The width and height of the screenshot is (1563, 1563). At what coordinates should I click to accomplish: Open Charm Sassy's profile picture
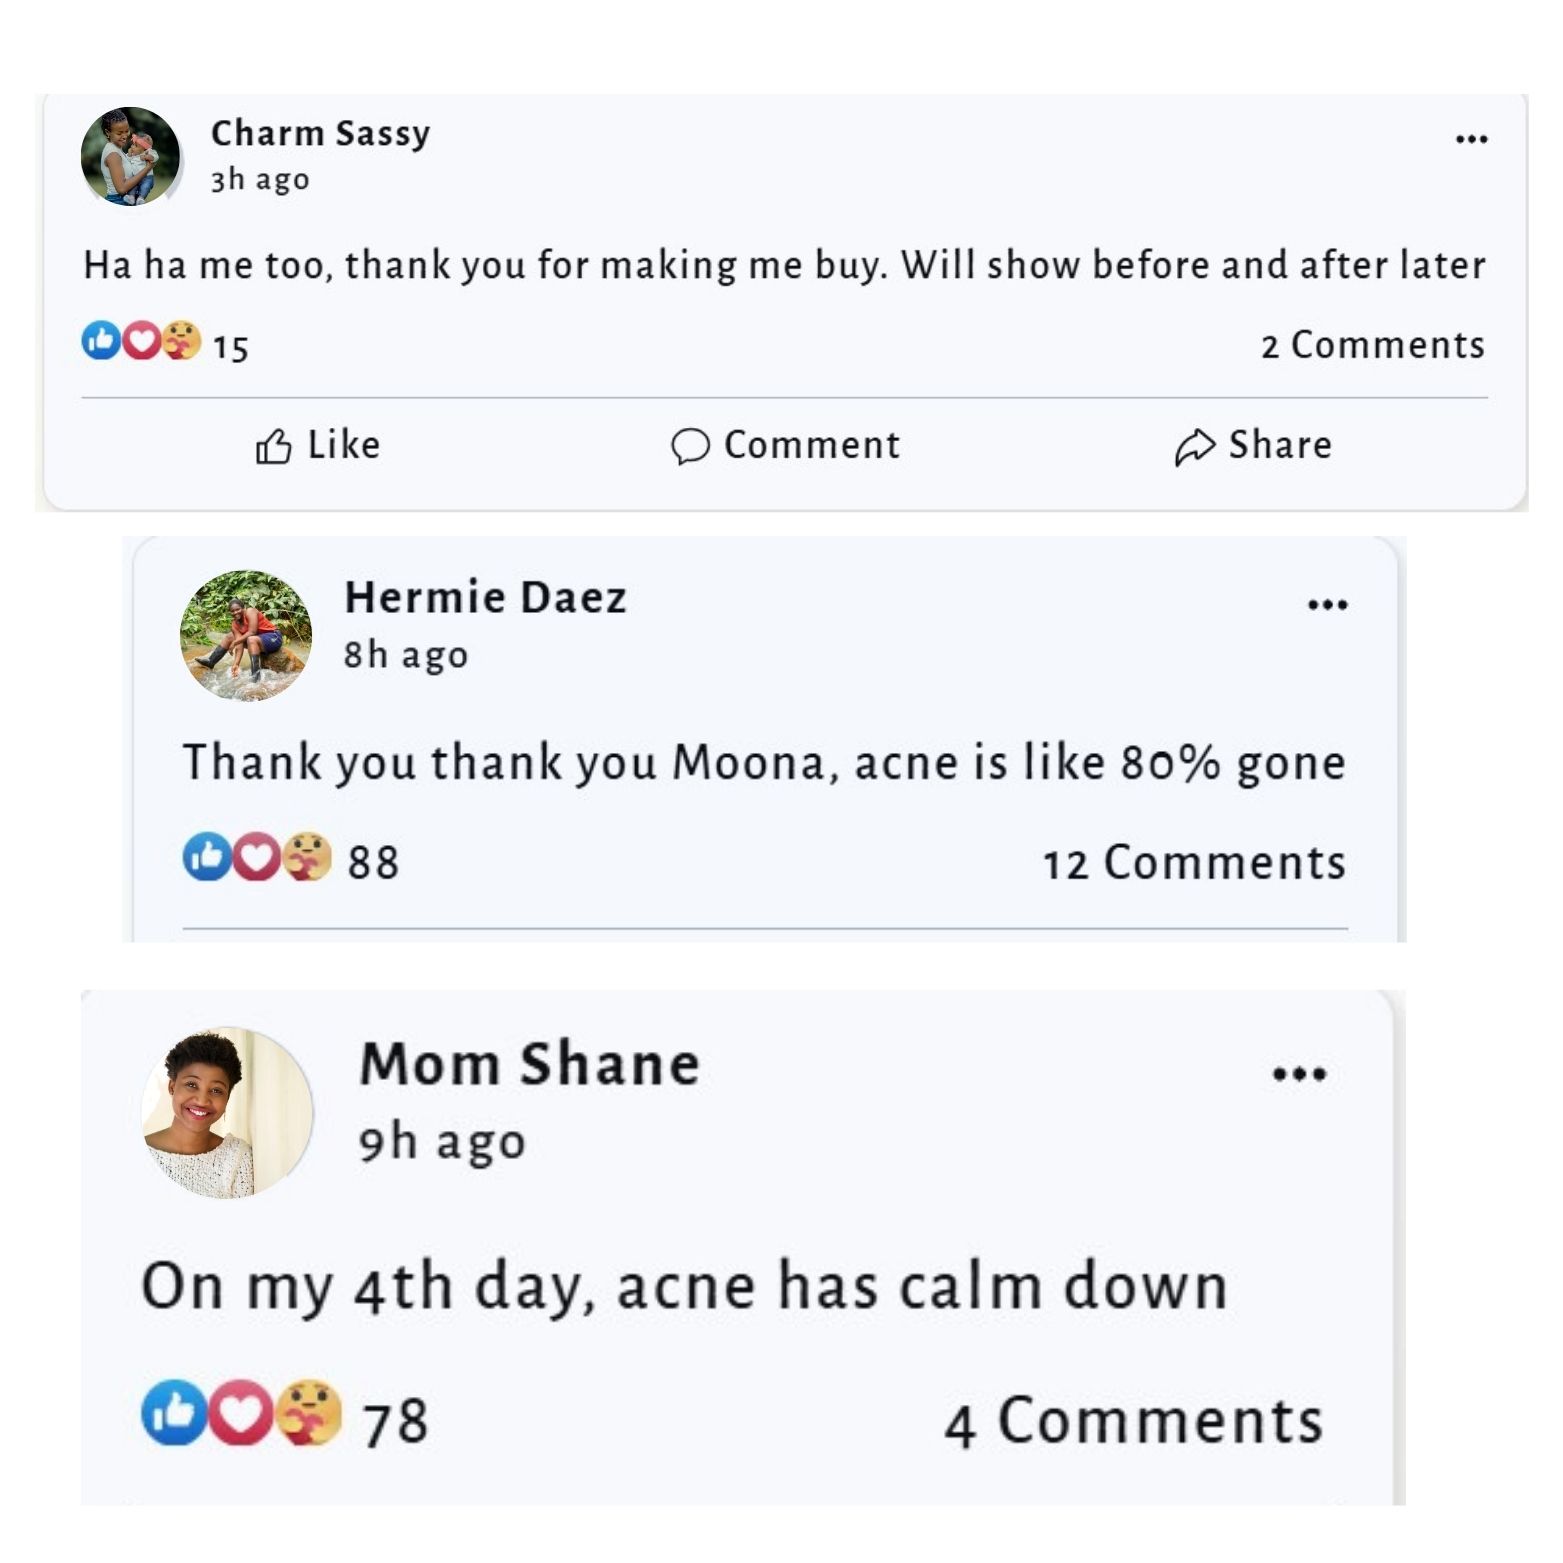pos(130,156)
